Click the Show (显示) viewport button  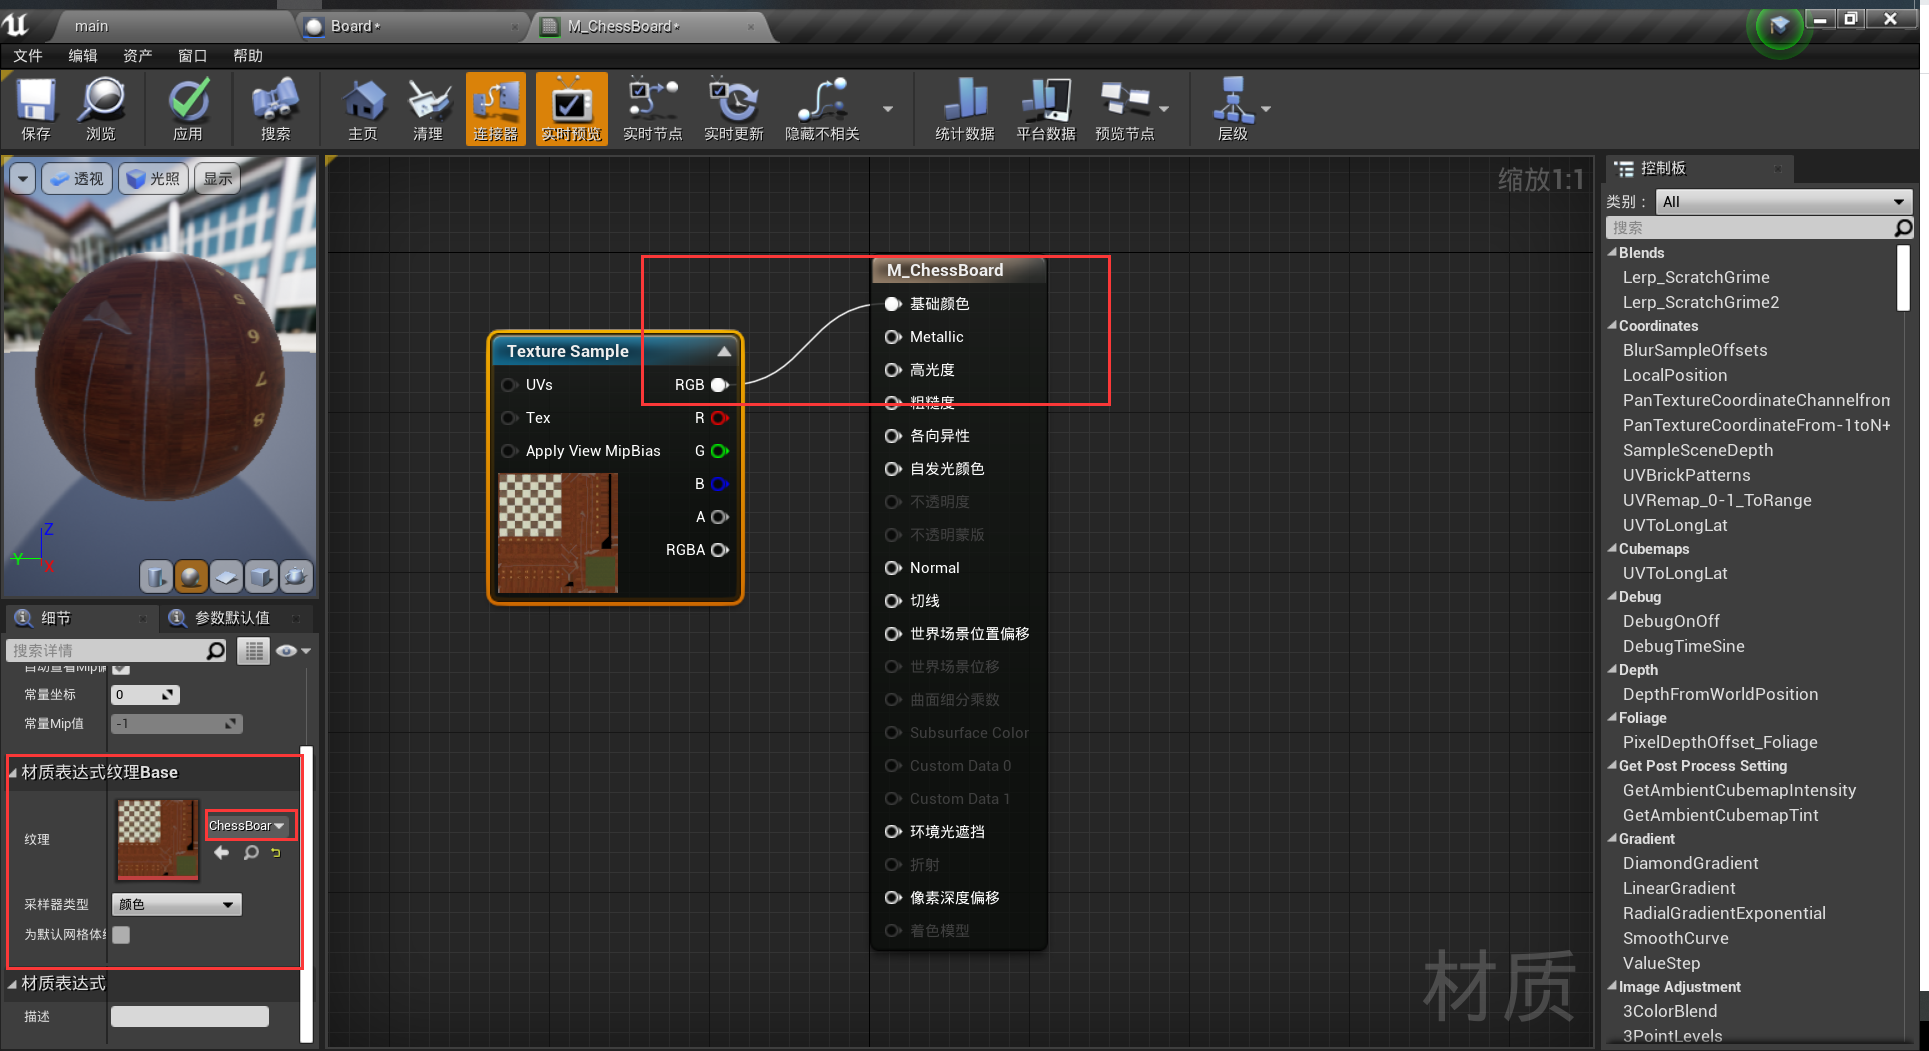coord(217,179)
